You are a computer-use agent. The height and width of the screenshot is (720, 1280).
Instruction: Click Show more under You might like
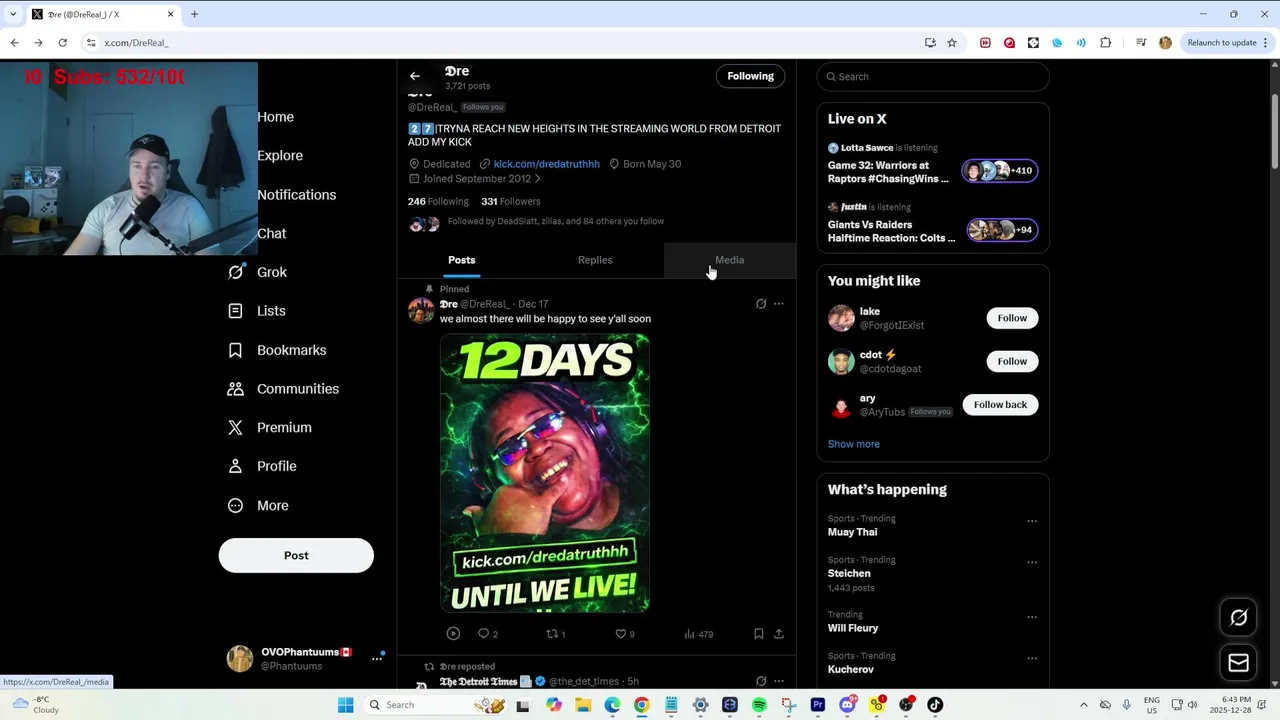point(854,444)
